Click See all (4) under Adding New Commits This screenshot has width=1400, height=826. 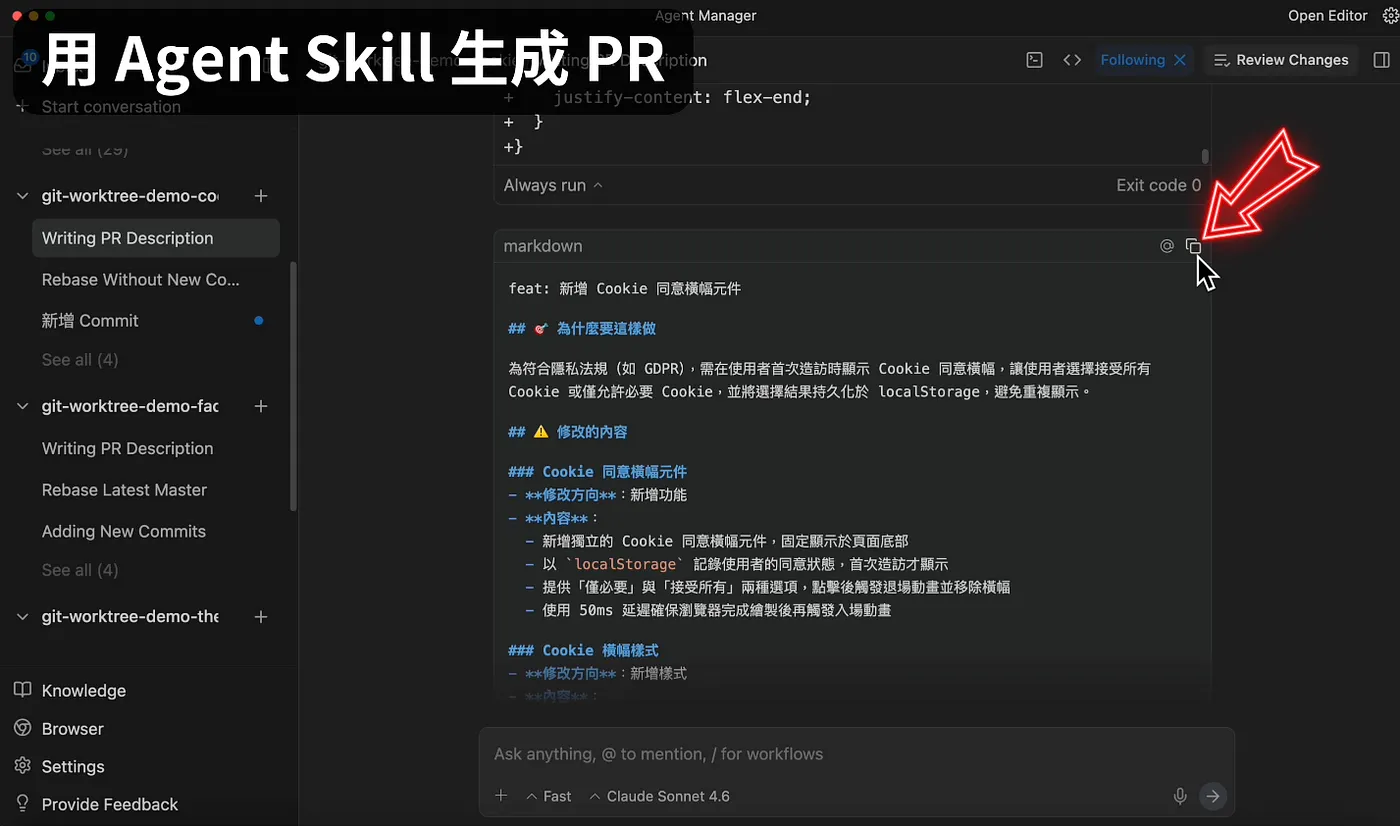coord(80,570)
